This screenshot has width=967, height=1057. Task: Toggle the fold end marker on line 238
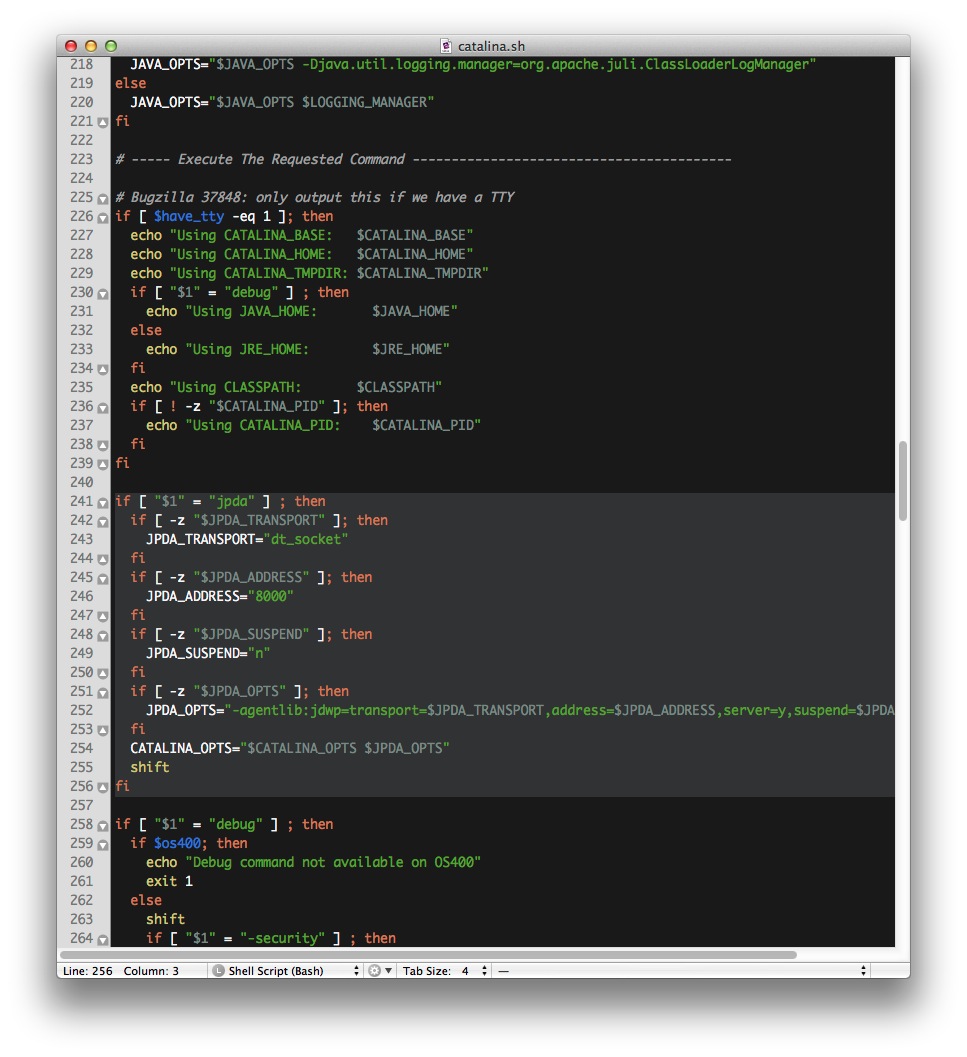[102, 446]
